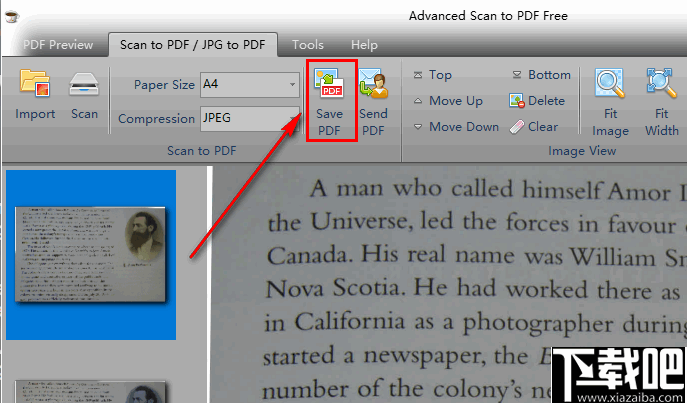The image size is (687, 403).
Task: Delete the selected image
Action: [x=537, y=101]
